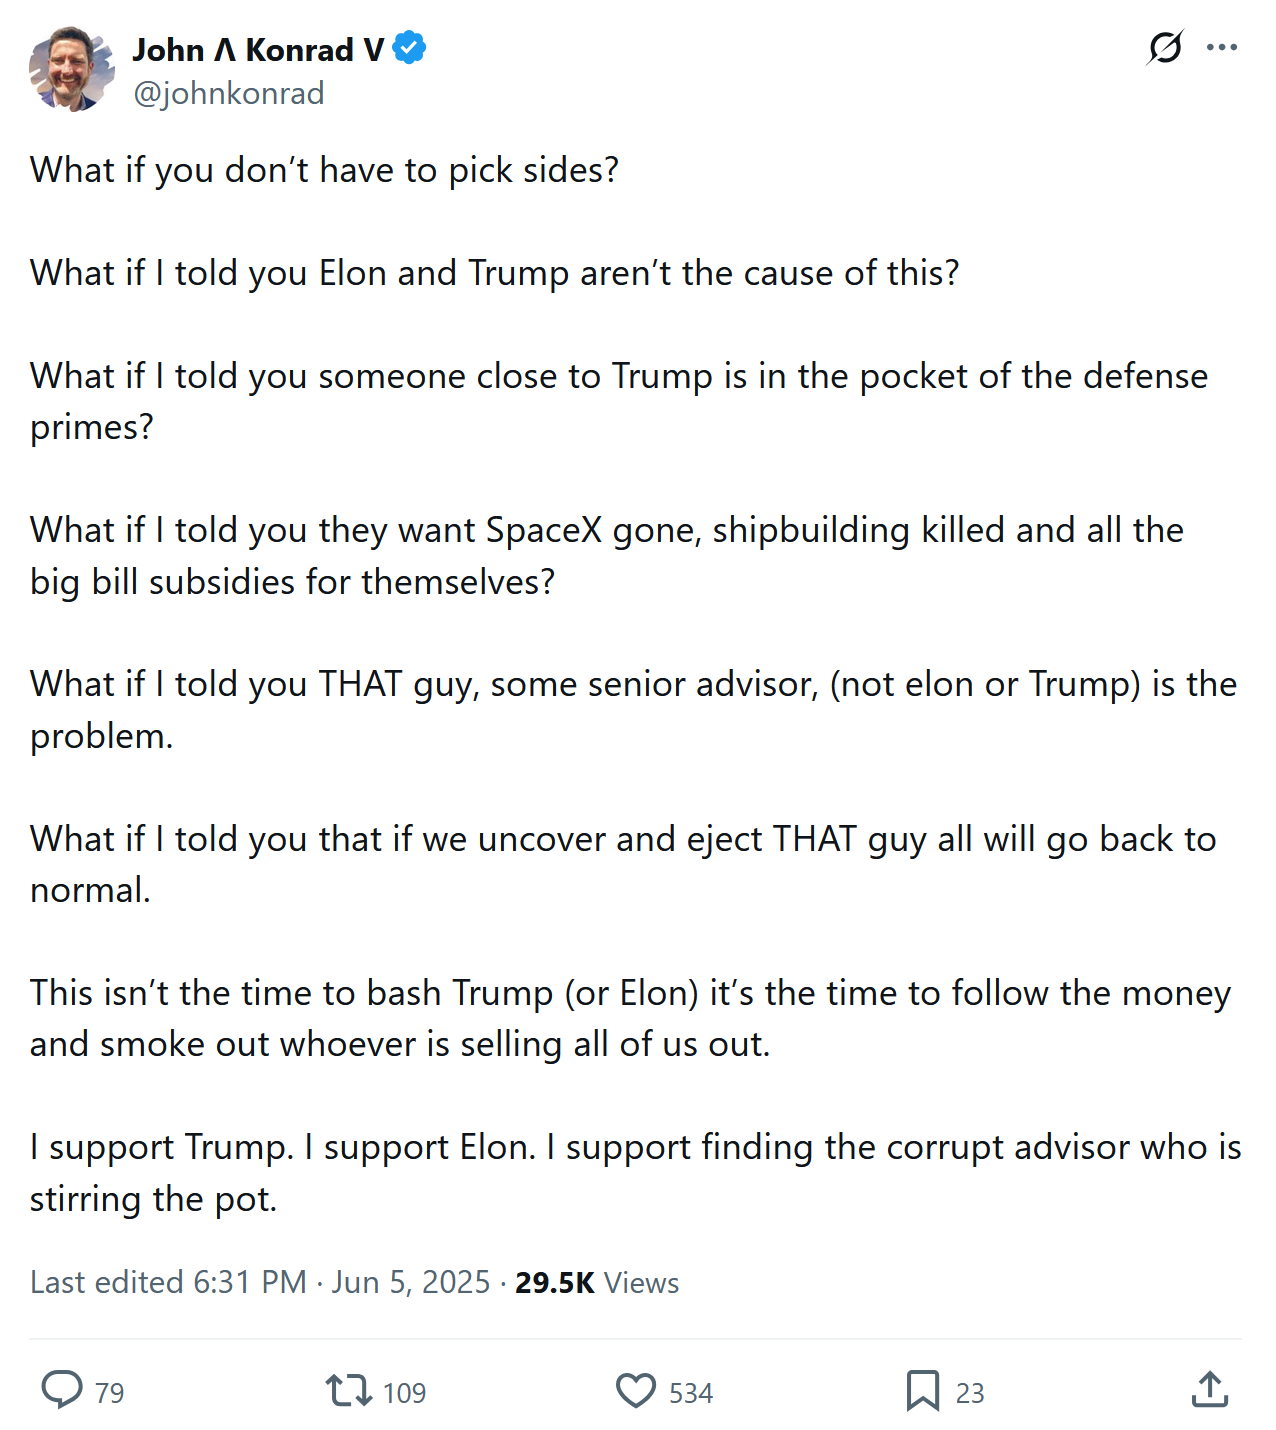Open John Konrad's profile picture
1276x1430 pixels.
(71, 69)
